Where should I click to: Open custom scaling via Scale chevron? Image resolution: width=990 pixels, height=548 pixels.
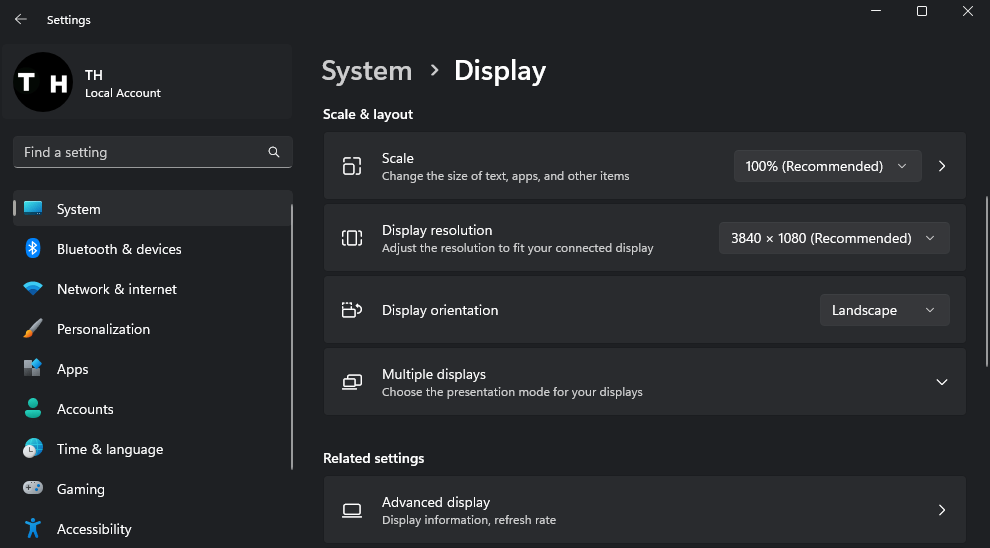tap(942, 166)
